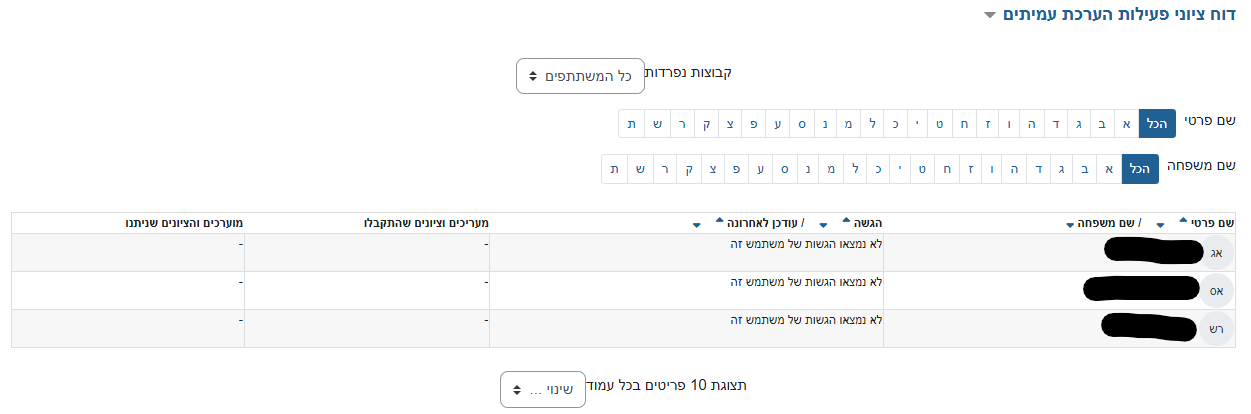Click descending sort arrow beside שם משפחה
Image resolution: width=1251 pixels, height=414 pixels.
click(1071, 225)
